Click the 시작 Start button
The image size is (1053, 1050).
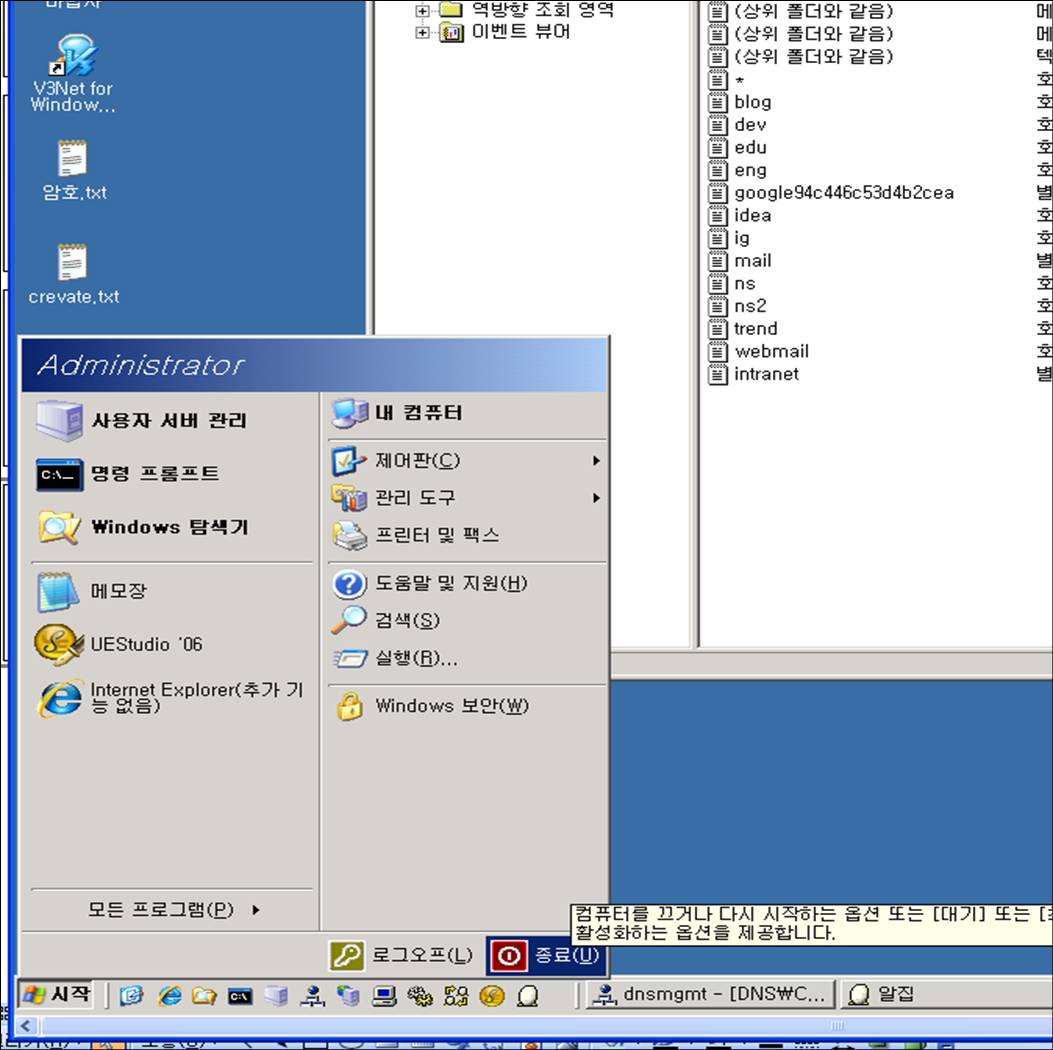click(x=56, y=994)
